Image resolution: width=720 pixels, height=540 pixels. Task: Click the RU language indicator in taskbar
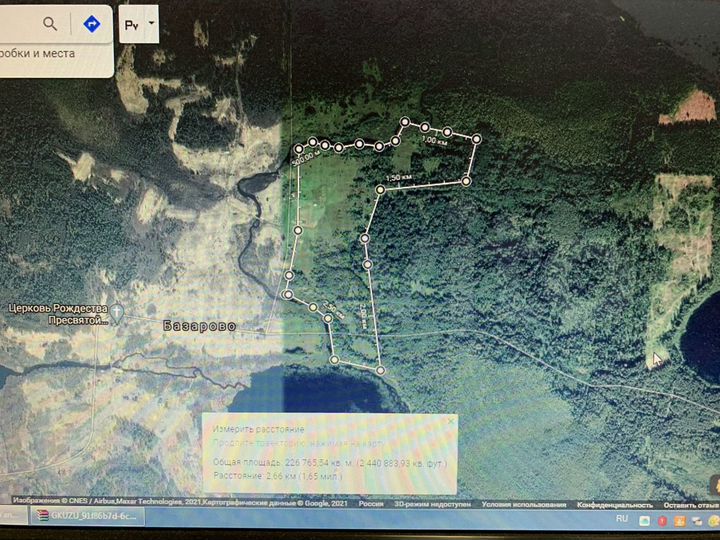tap(621, 520)
